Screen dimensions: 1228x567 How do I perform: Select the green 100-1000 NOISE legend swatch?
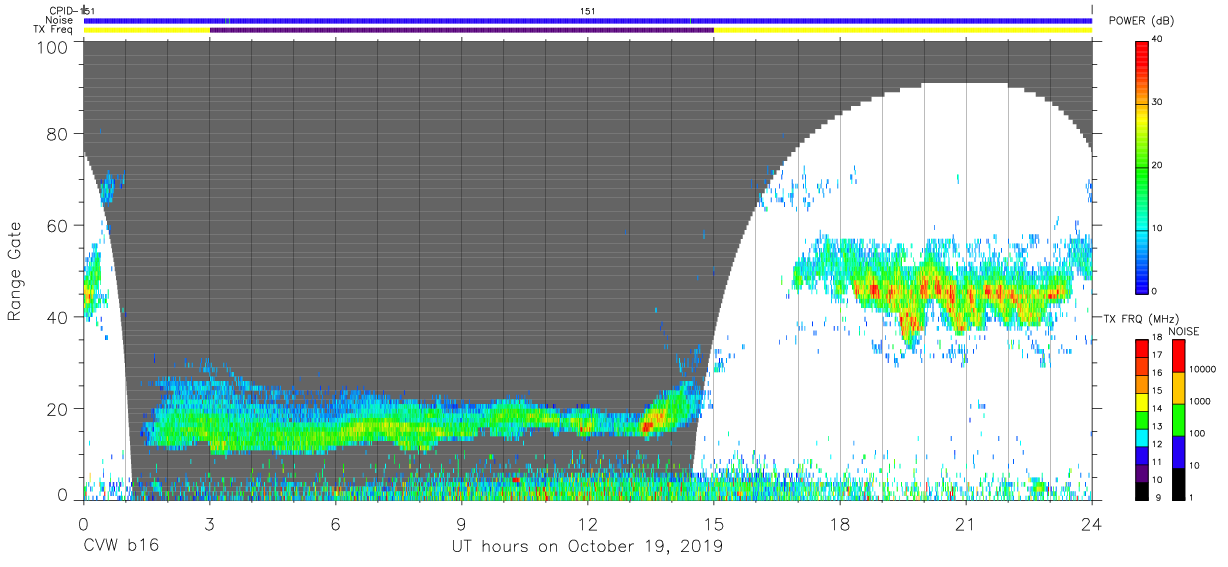pyautogui.click(x=1178, y=420)
